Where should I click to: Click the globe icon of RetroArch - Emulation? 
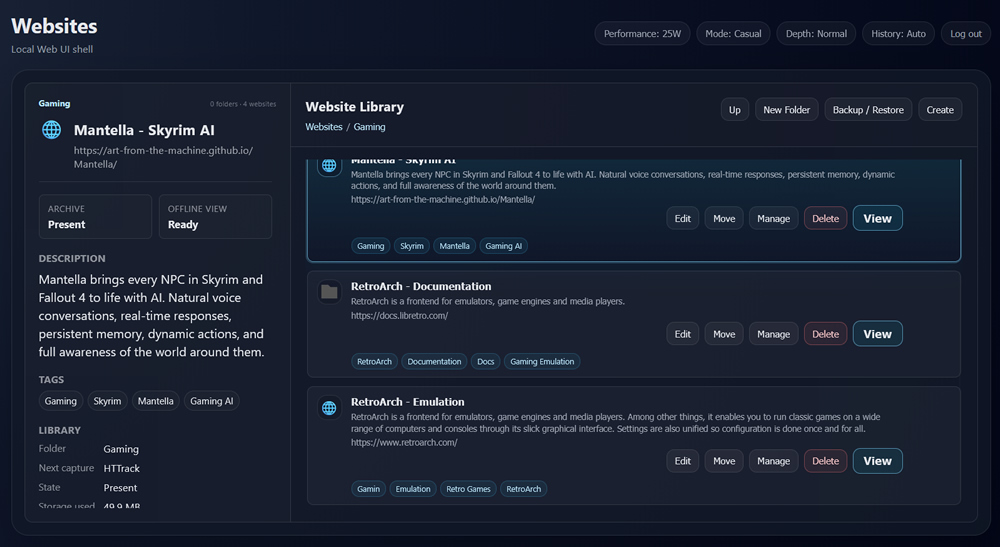329,408
